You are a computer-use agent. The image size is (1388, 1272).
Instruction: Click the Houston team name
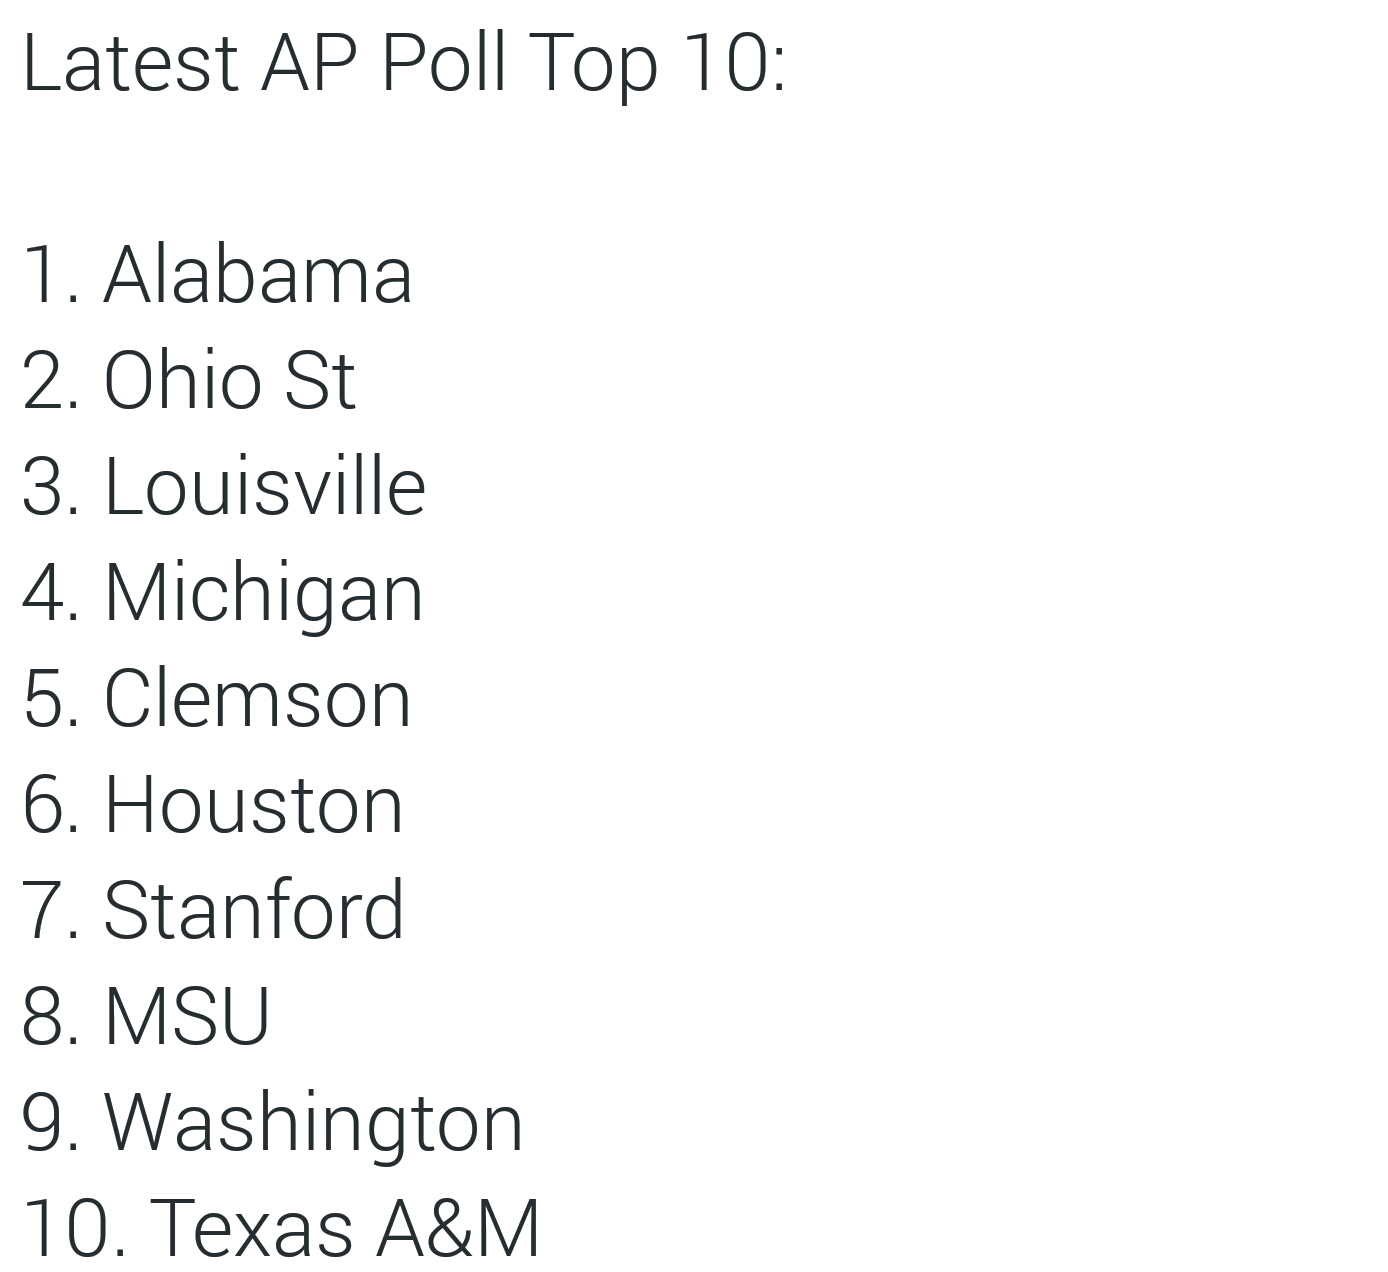(253, 804)
